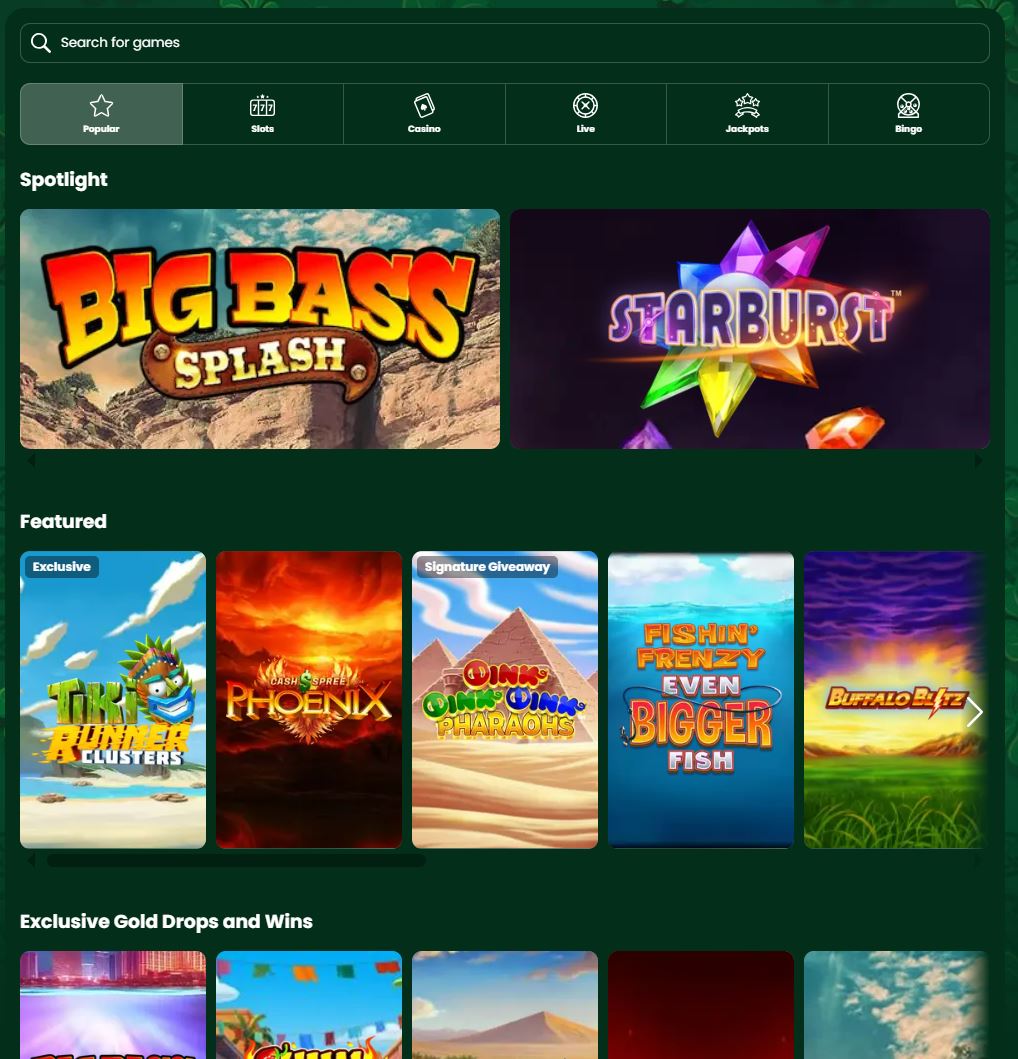Click the Exclusive Gold Drops and Wins heading
Image resolution: width=1018 pixels, height=1059 pixels.
(166, 921)
